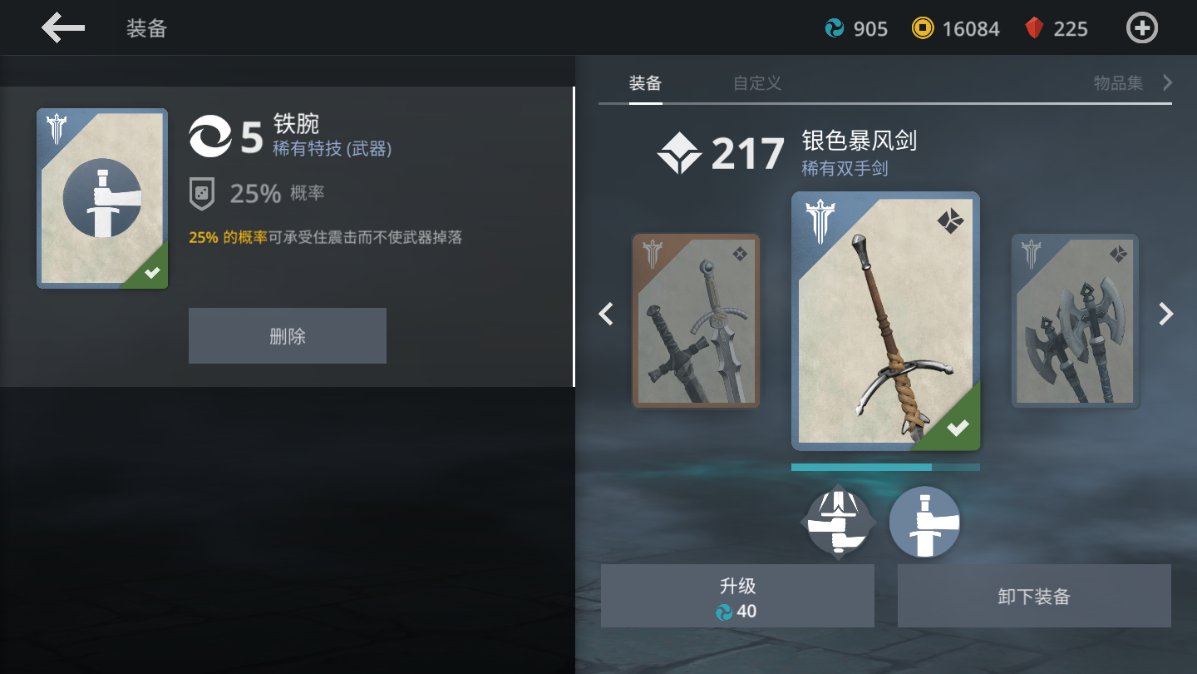
Task: Select the sword-grip perk slot icon
Action: coord(924,522)
